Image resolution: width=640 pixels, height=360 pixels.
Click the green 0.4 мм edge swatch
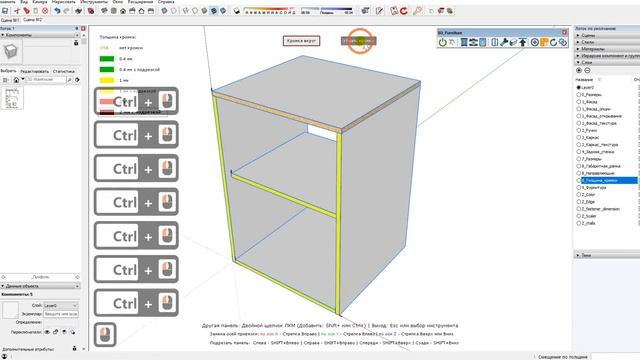107,59
